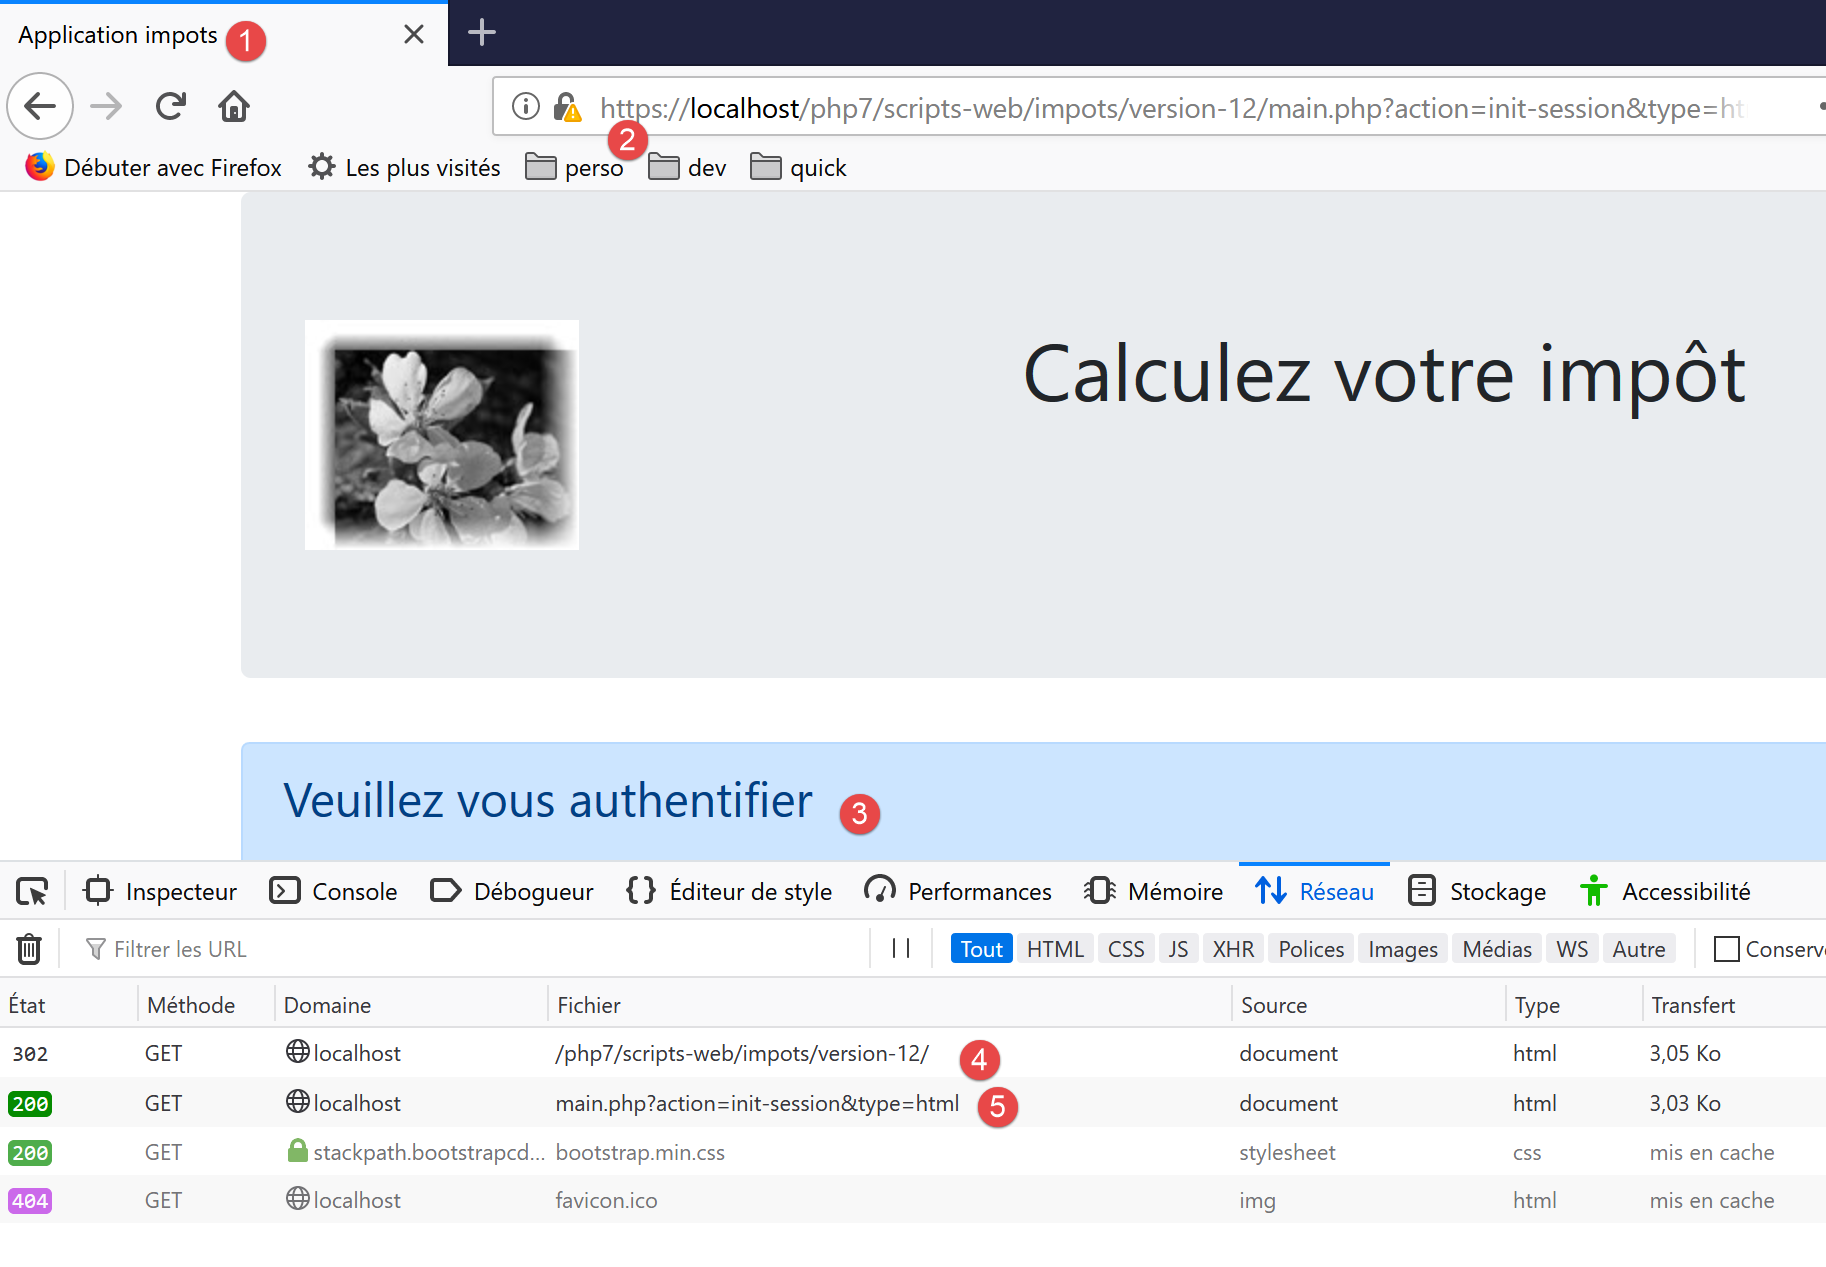Image resolution: width=1826 pixels, height=1267 pixels.
Task: Toggle the CSS request filter
Action: (1125, 949)
